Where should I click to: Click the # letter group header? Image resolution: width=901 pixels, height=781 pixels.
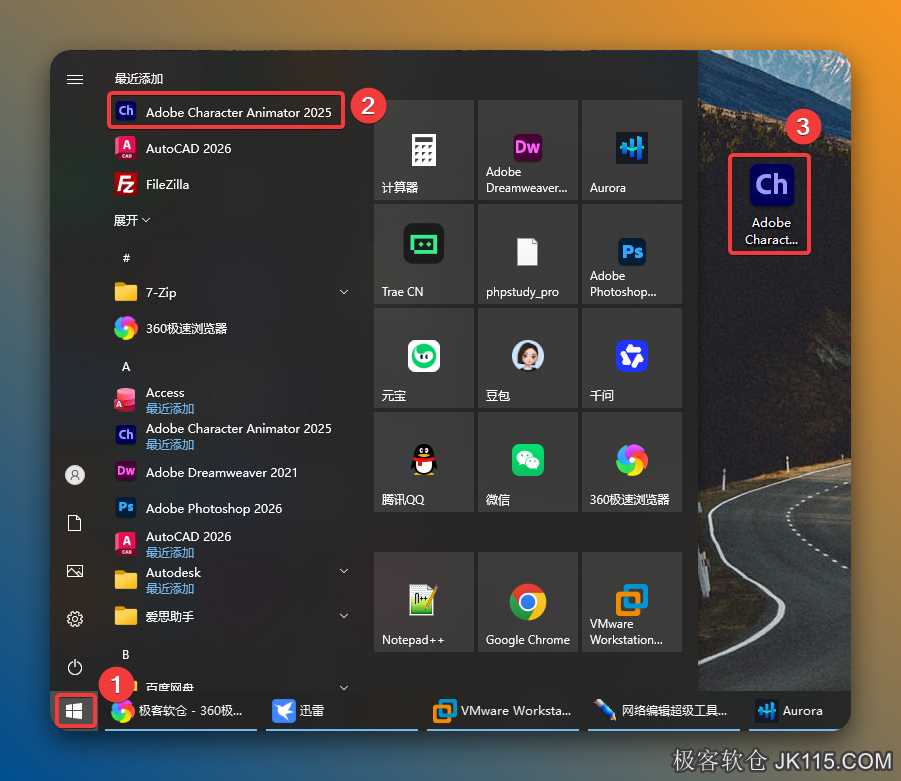[x=126, y=257]
